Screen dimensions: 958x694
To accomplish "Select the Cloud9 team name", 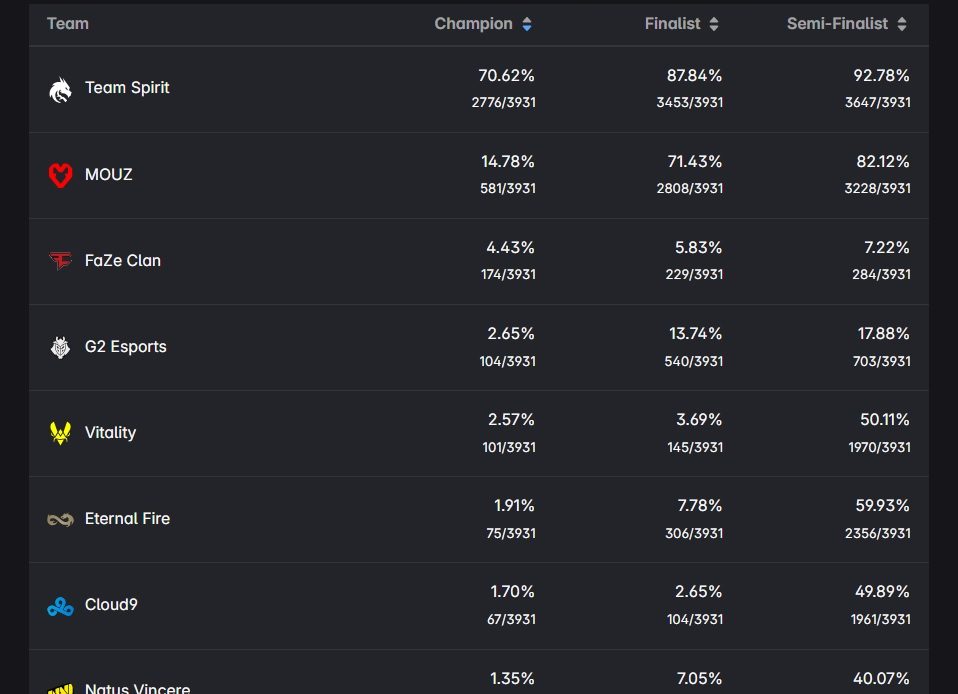I will click(x=111, y=604).
